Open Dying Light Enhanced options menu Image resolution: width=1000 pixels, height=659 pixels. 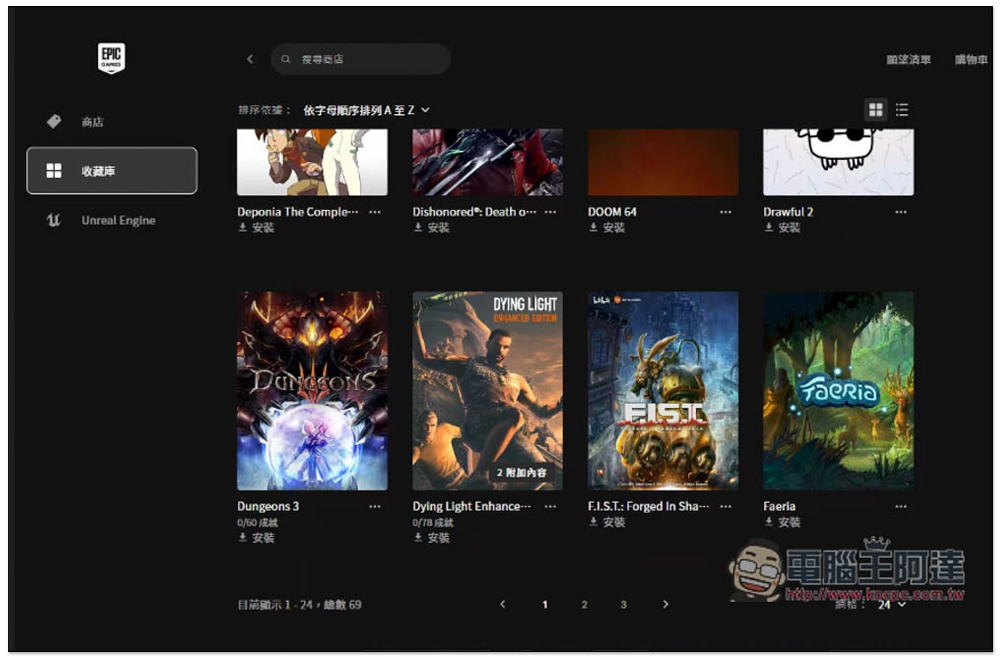tap(550, 507)
